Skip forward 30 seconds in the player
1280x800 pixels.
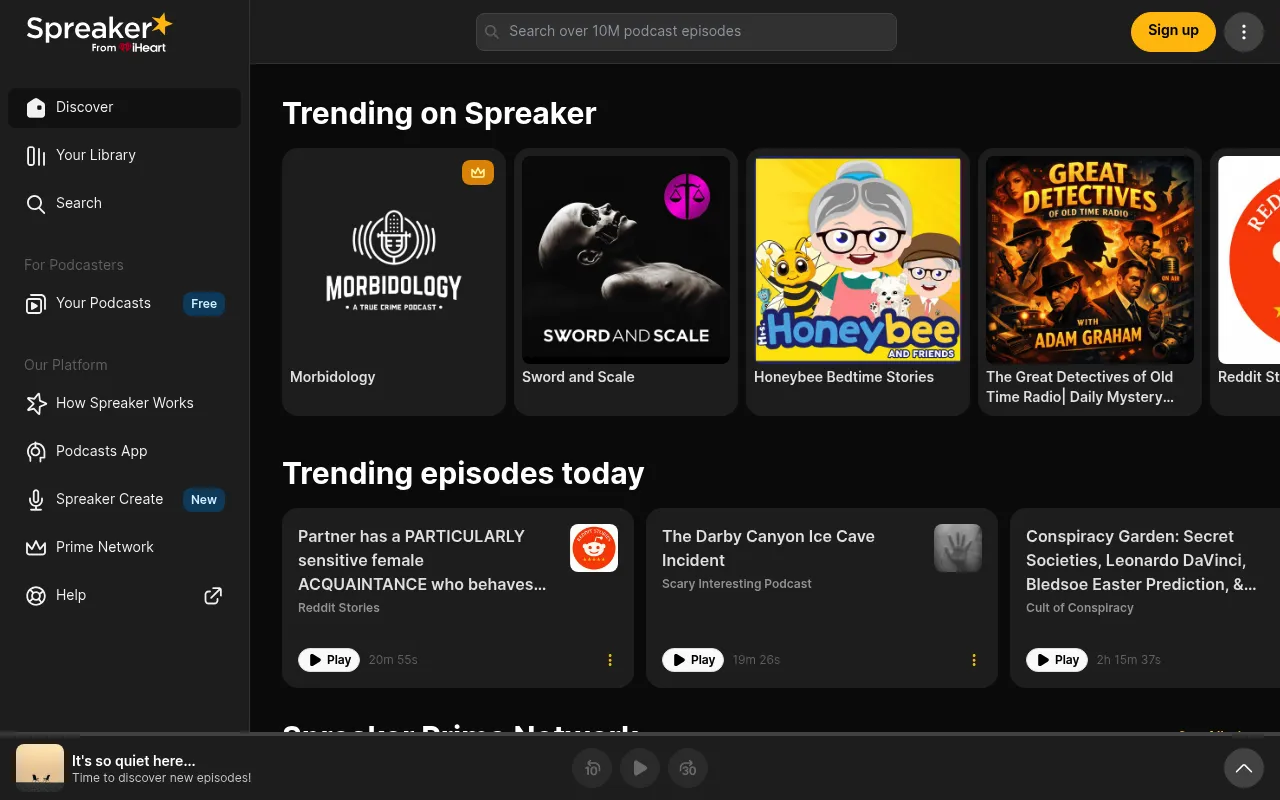click(688, 768)
